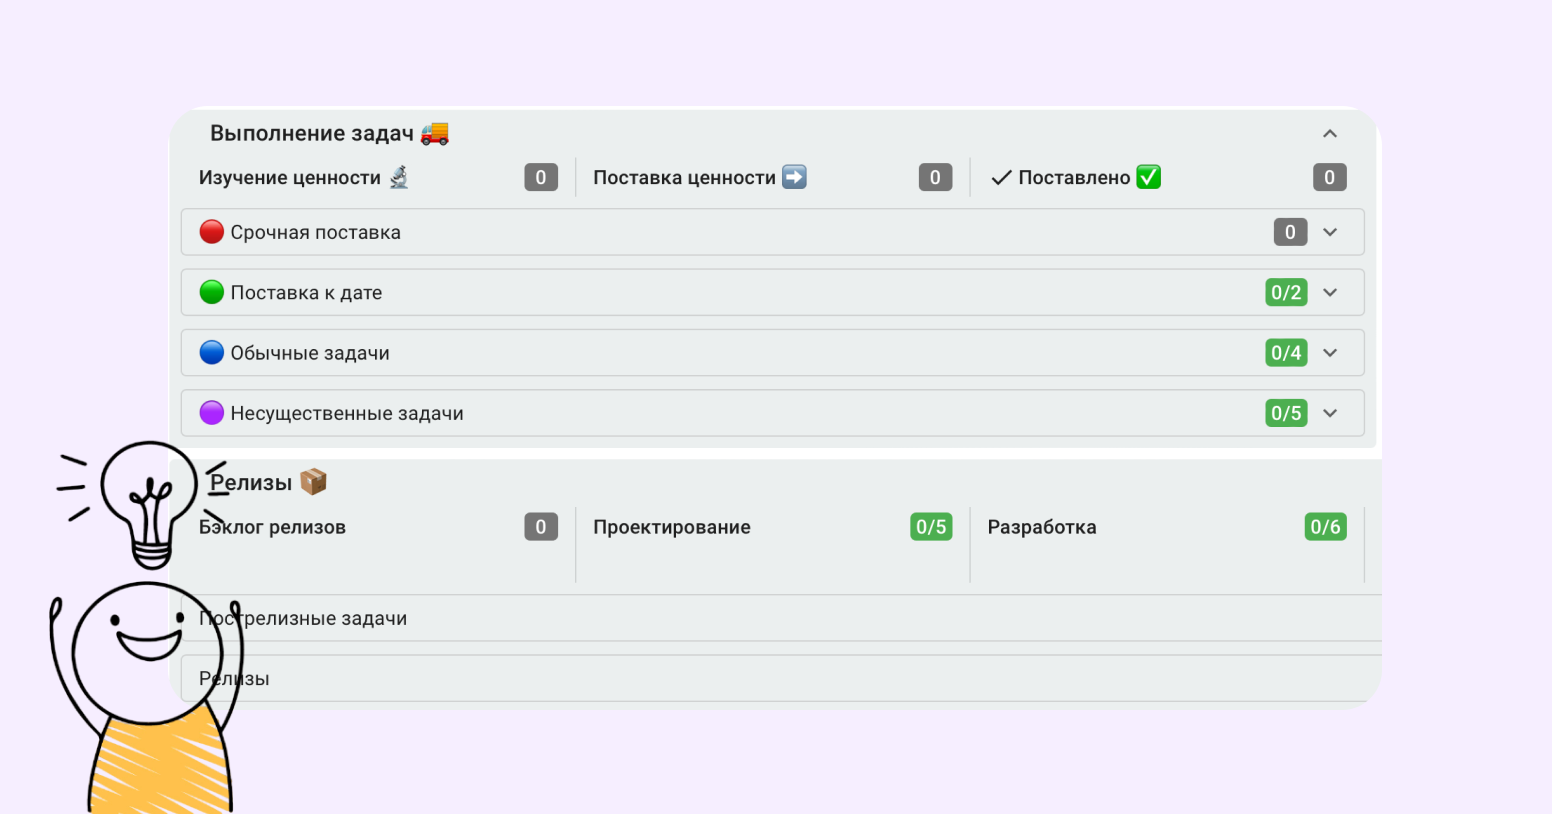Click the red circle of Срочная поставка

212,232
